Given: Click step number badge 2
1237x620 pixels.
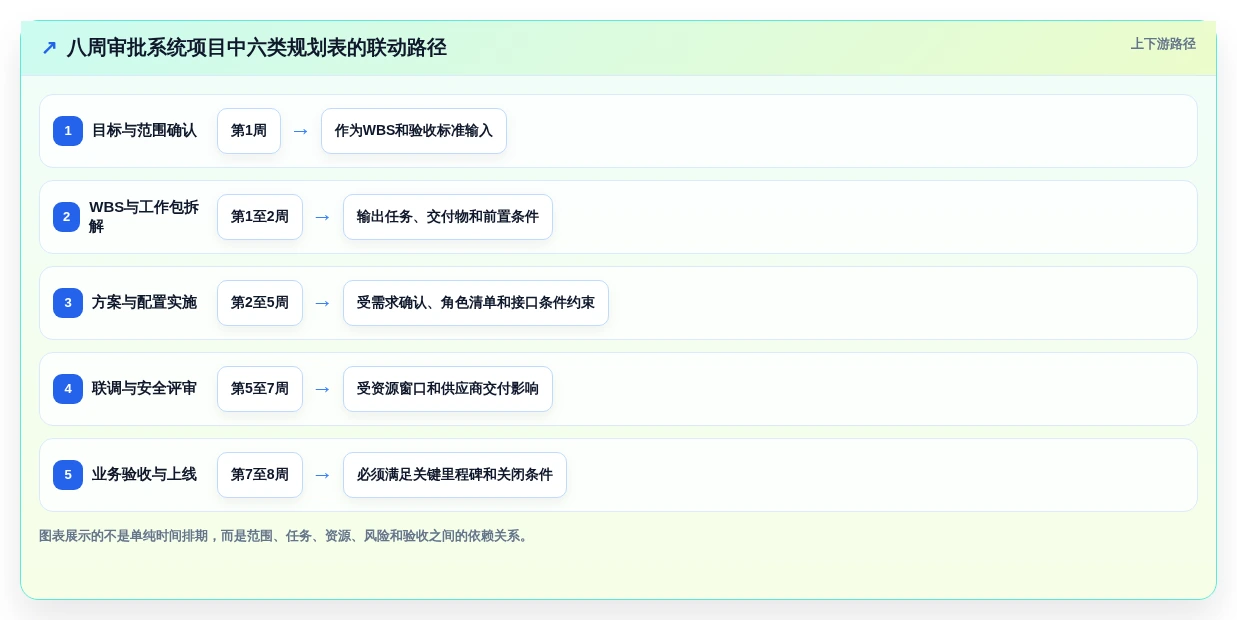Looking at the screenshot, I should 66,217.
